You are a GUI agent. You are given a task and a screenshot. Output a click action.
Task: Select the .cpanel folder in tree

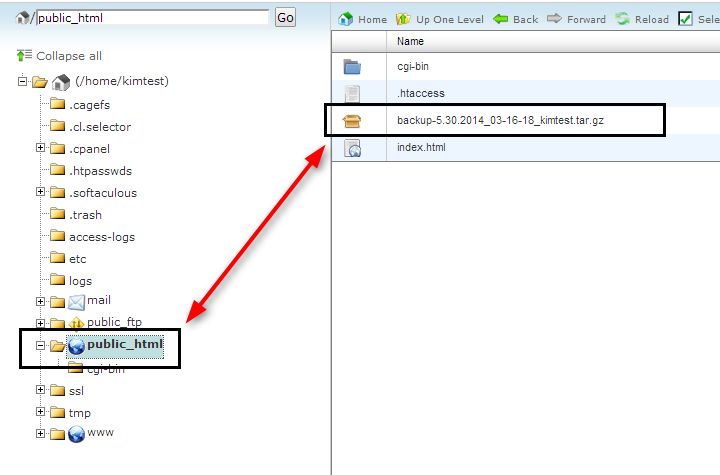point(90,149)
